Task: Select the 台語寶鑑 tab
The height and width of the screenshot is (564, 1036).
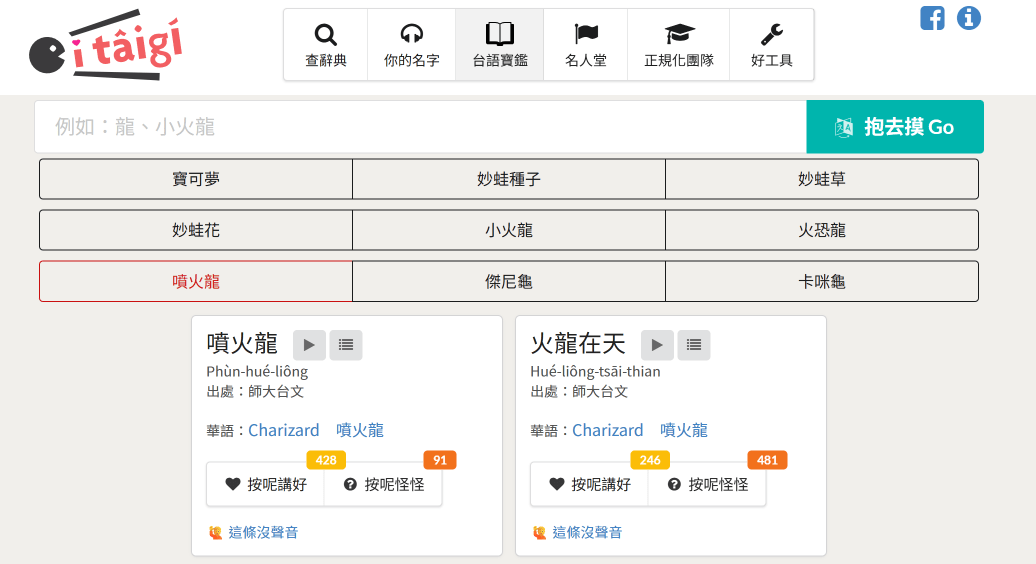Action: (x=500, y=45)
